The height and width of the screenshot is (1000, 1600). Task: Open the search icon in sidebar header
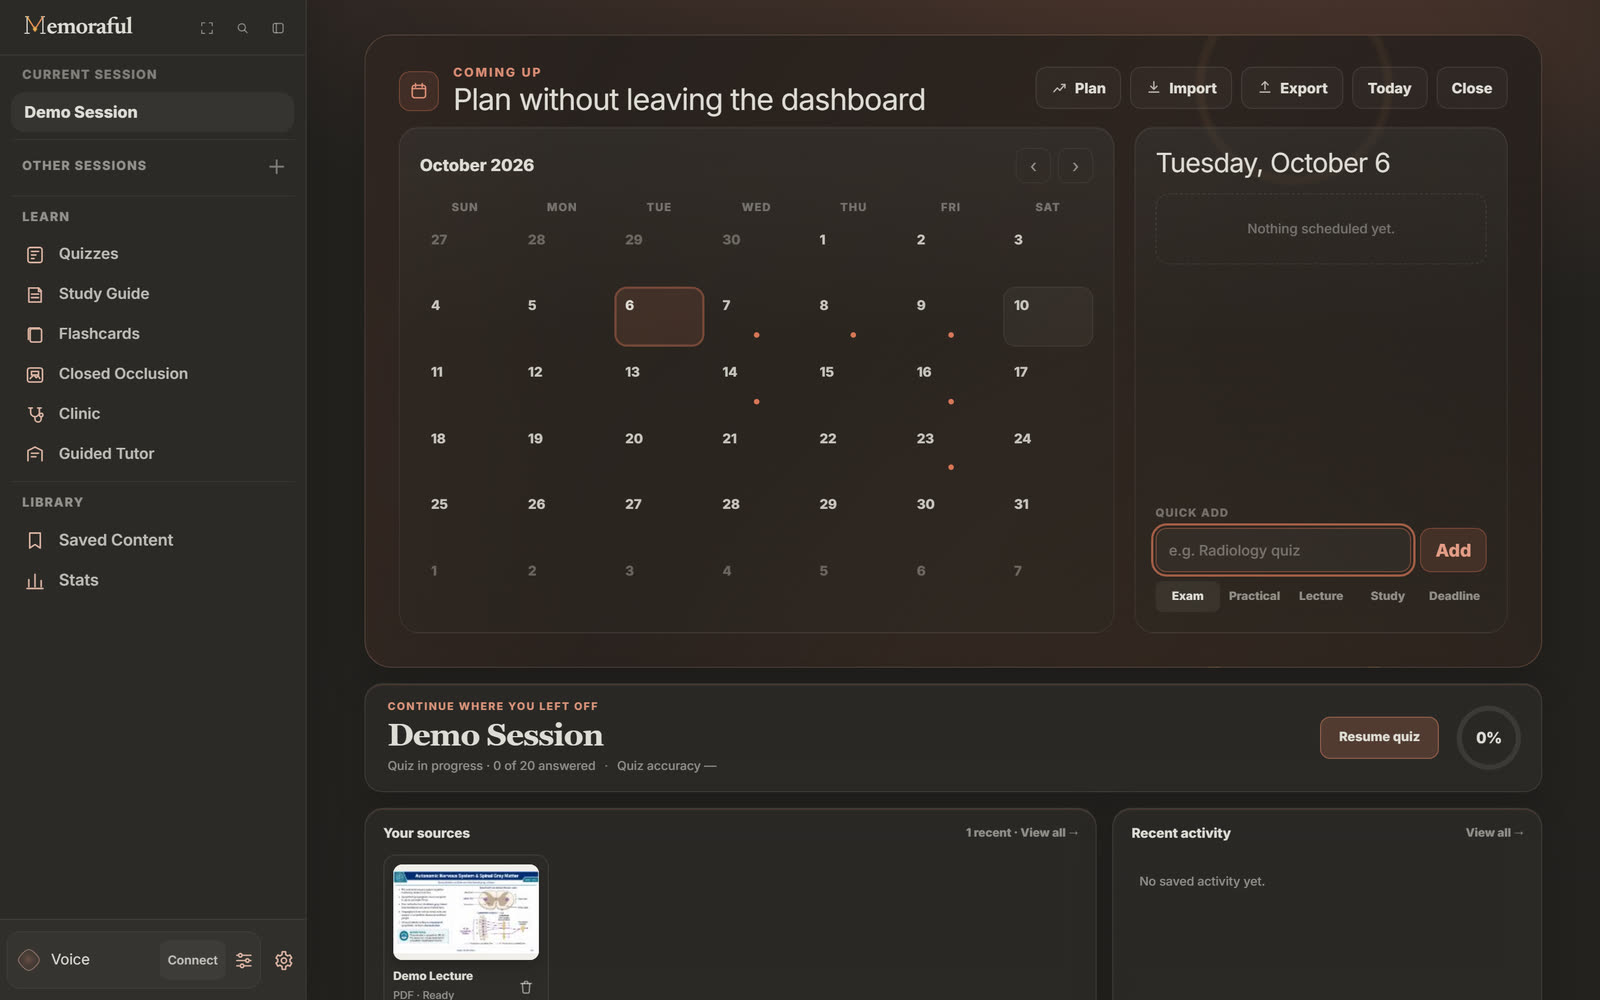[x=242, y=28]
